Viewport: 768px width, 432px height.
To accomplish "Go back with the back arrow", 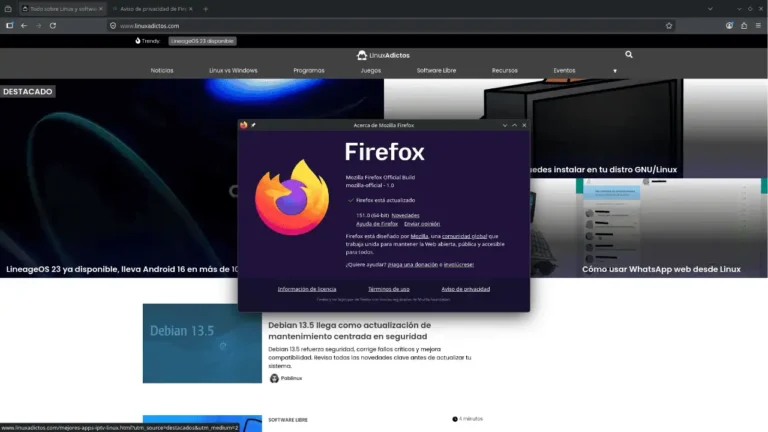I will coord(24,25).
